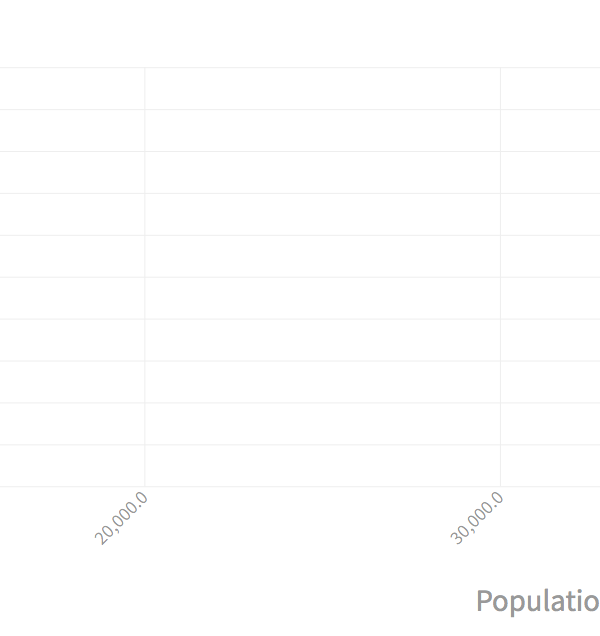Click where 20,000.0 gridline meets bottom axis line
The width and height of the screenshot is (600, 636).
click(145, 487)
